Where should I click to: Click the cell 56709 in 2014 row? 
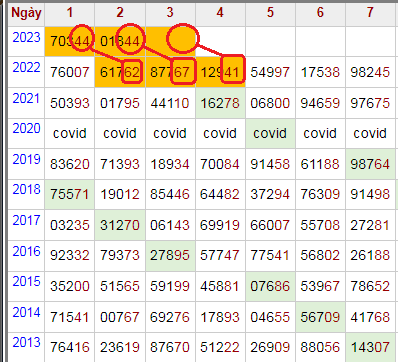tap(320, 317)
